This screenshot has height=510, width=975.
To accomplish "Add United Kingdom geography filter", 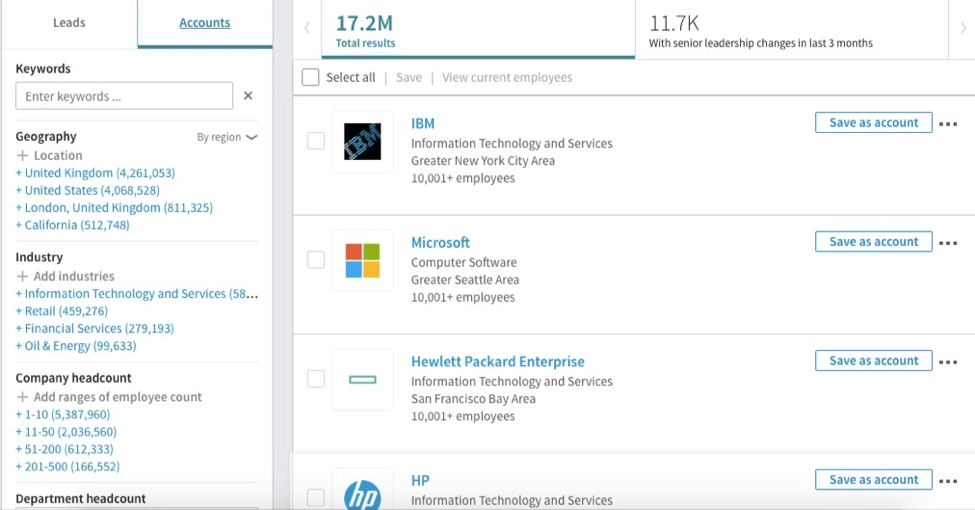I will pyautogui.click(x=95, y=173).
